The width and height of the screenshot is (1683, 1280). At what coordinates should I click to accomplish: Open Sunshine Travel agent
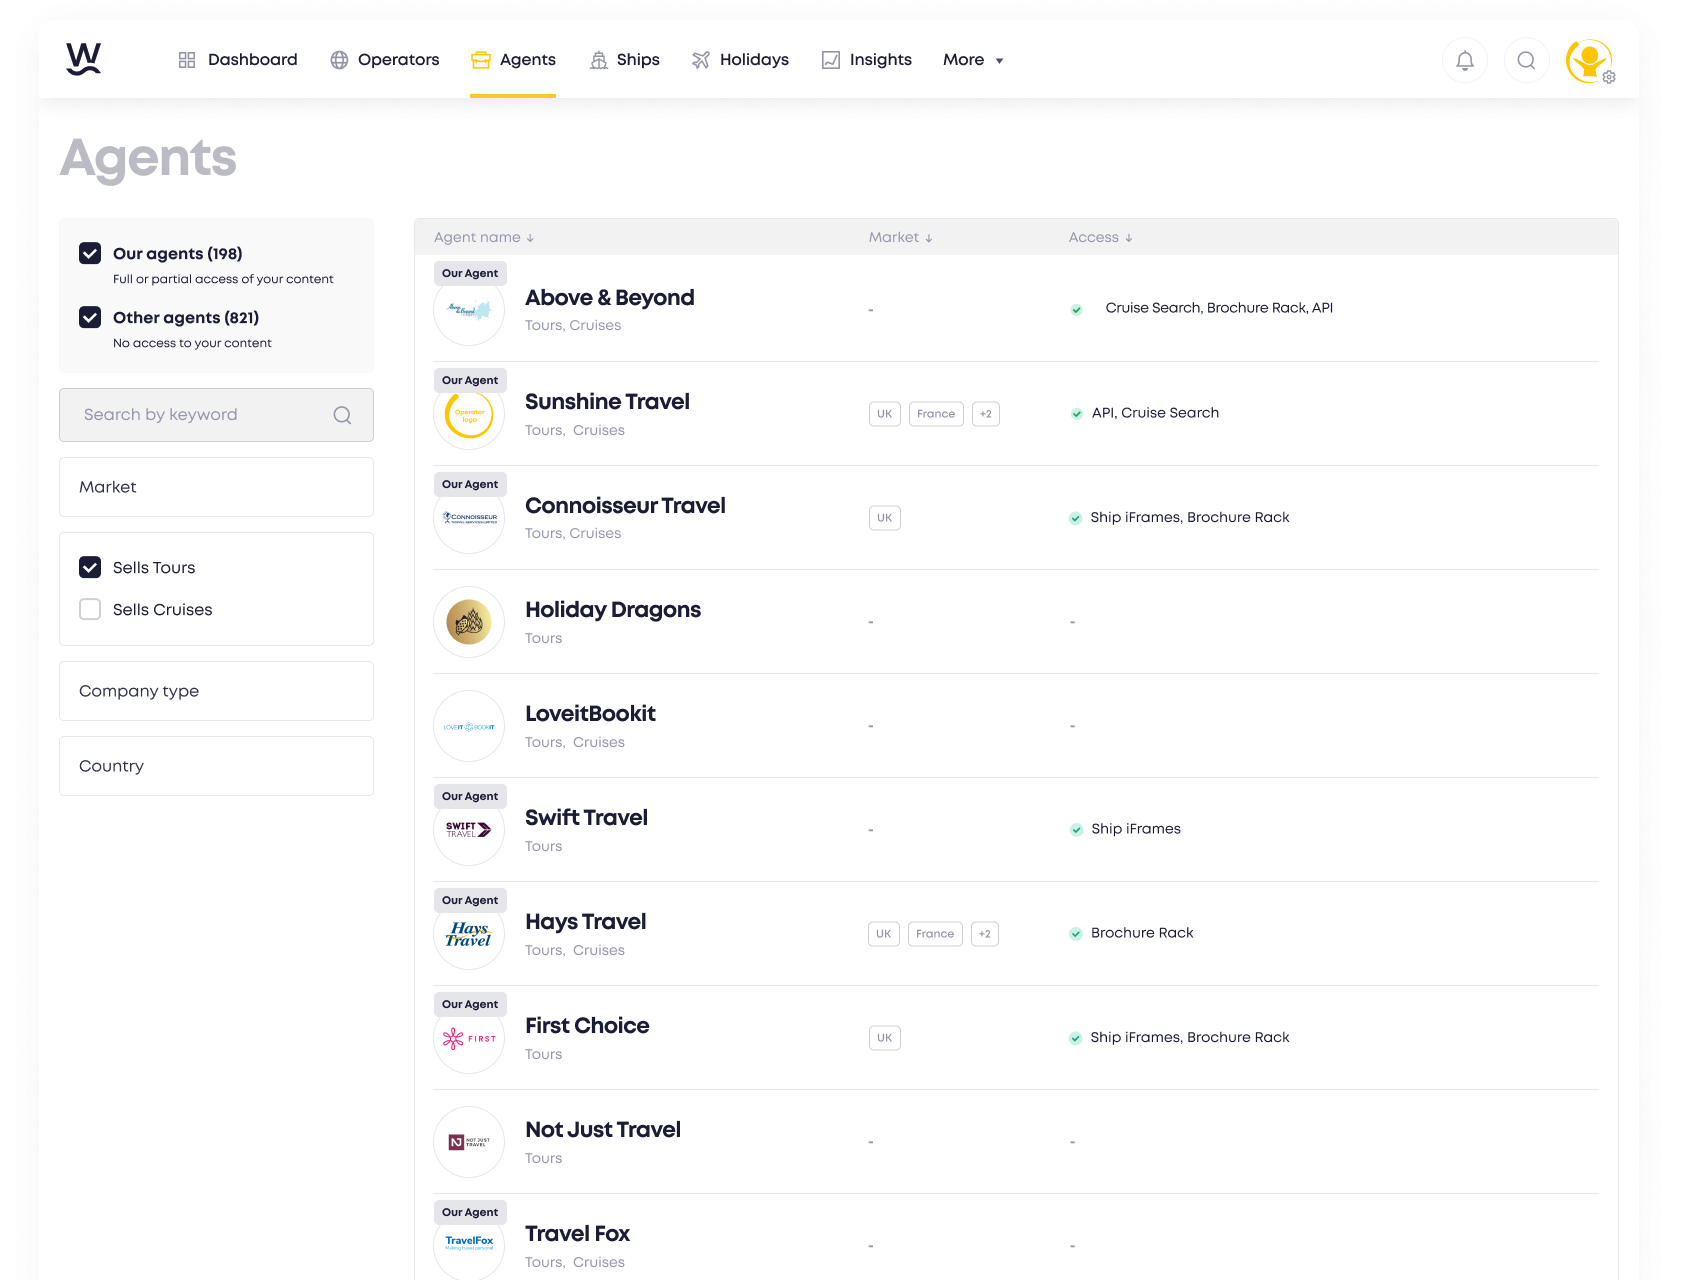607,402
